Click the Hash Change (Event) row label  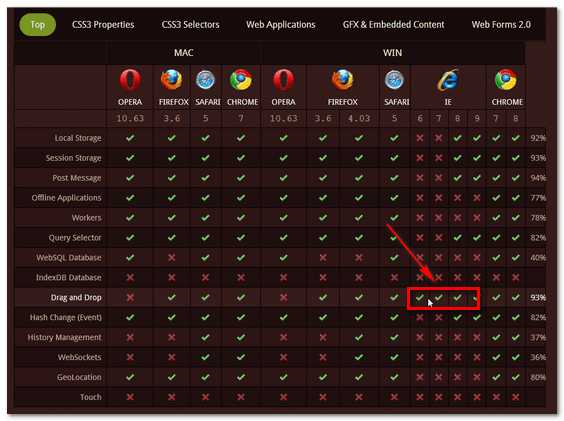65,317
